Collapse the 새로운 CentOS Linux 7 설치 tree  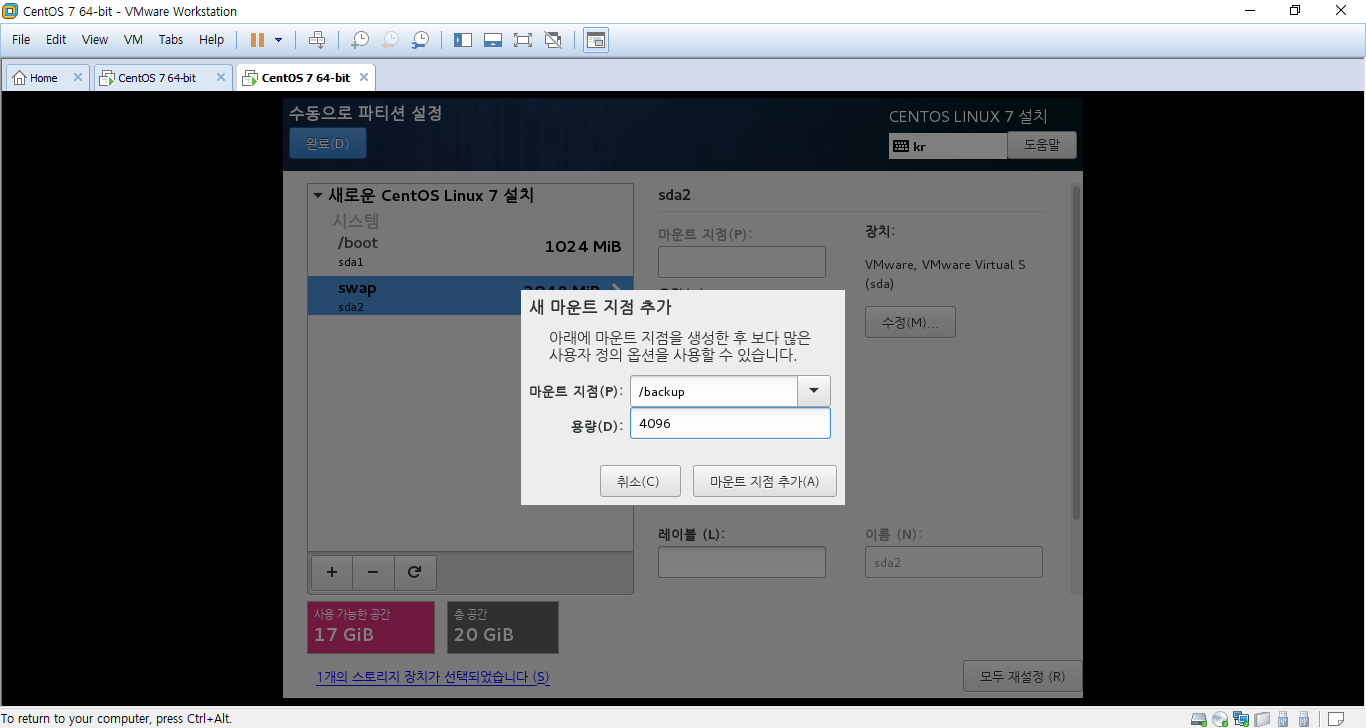coord(318,195)
